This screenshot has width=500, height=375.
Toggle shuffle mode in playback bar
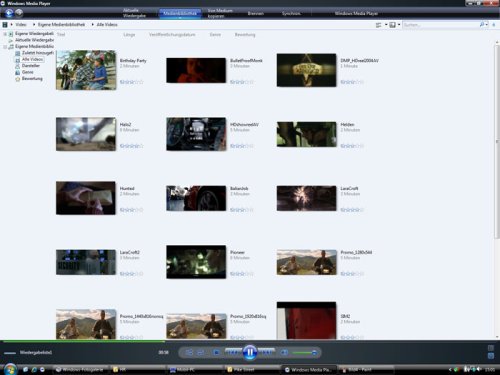[189, 352]
